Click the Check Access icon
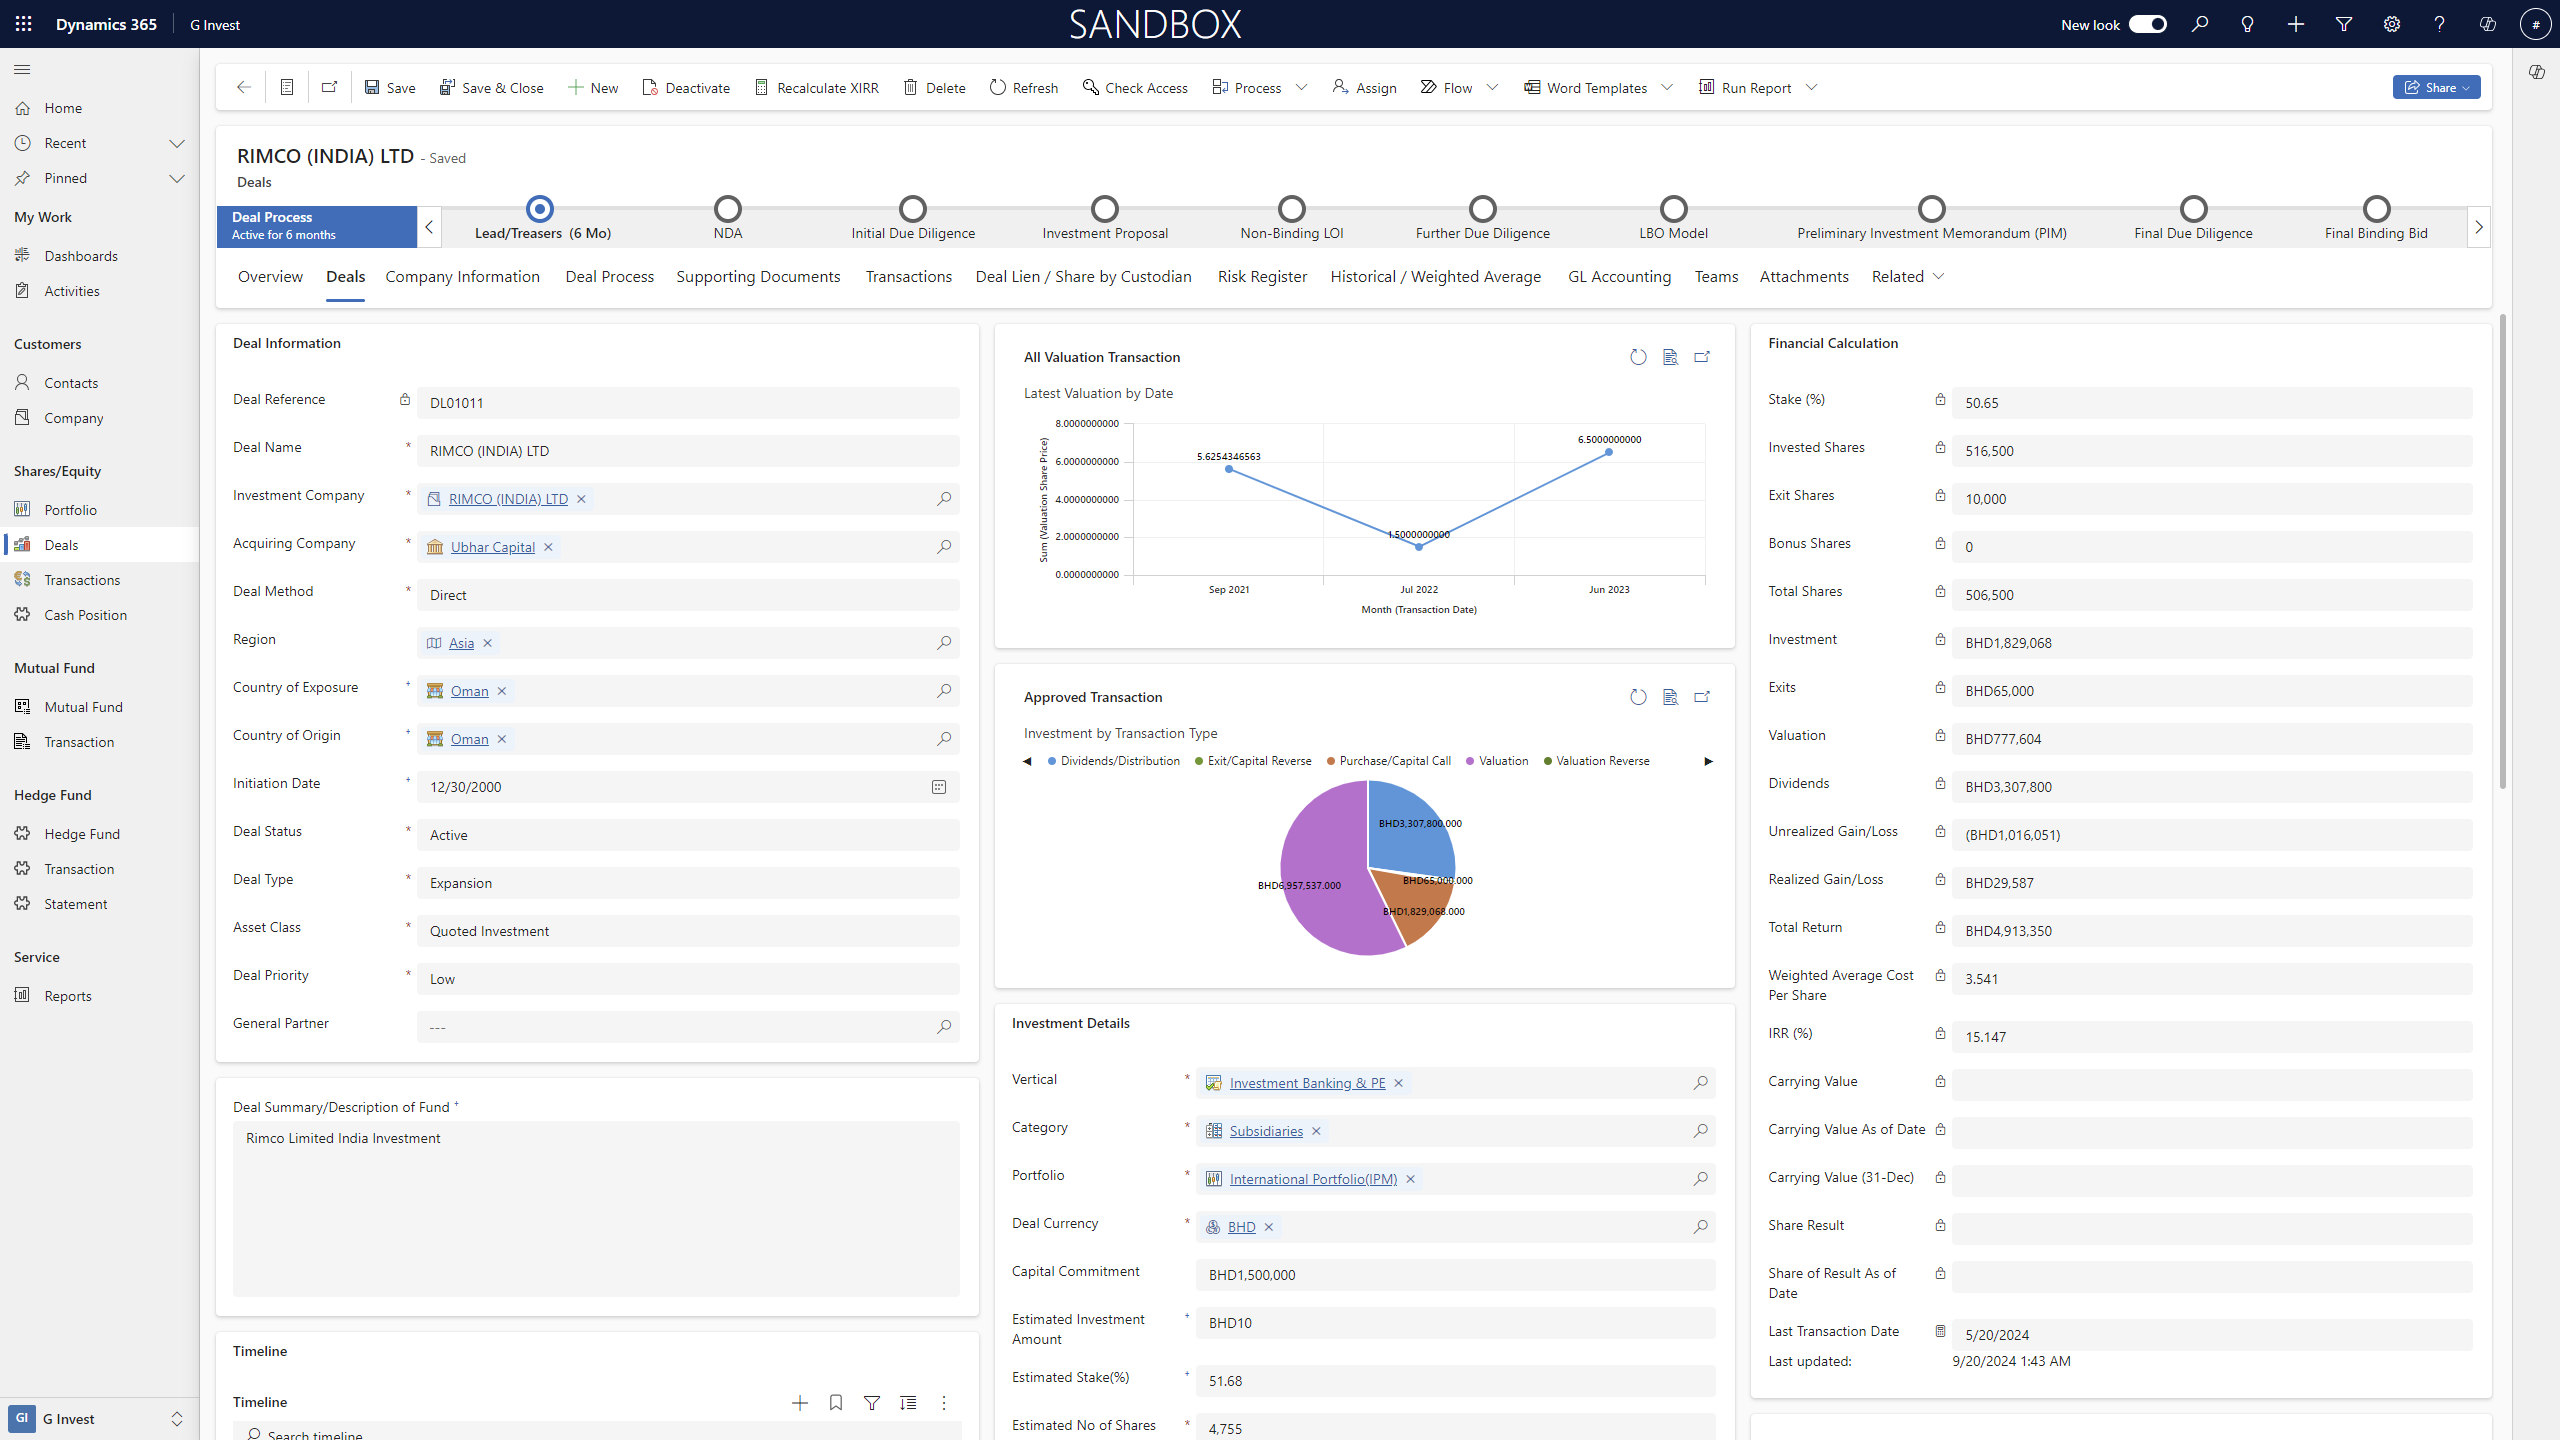This screenshot has width=2560, height=1440. tap(1090, 88)
